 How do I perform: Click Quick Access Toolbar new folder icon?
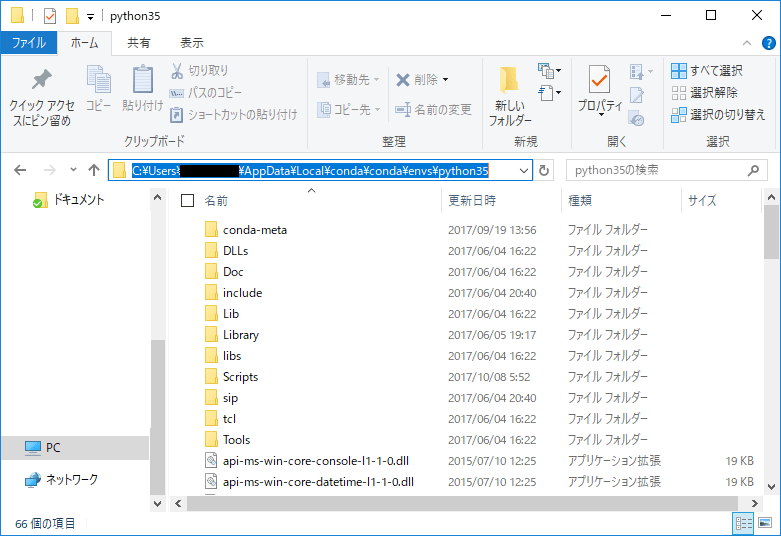[x=73, y=16]
